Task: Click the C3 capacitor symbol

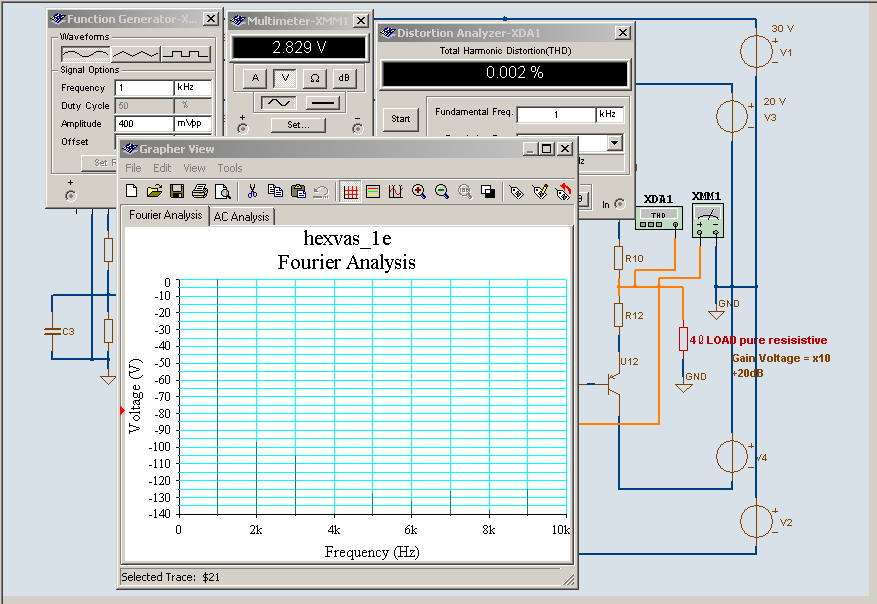Action: pyautogui.click(x=52, y=331)
